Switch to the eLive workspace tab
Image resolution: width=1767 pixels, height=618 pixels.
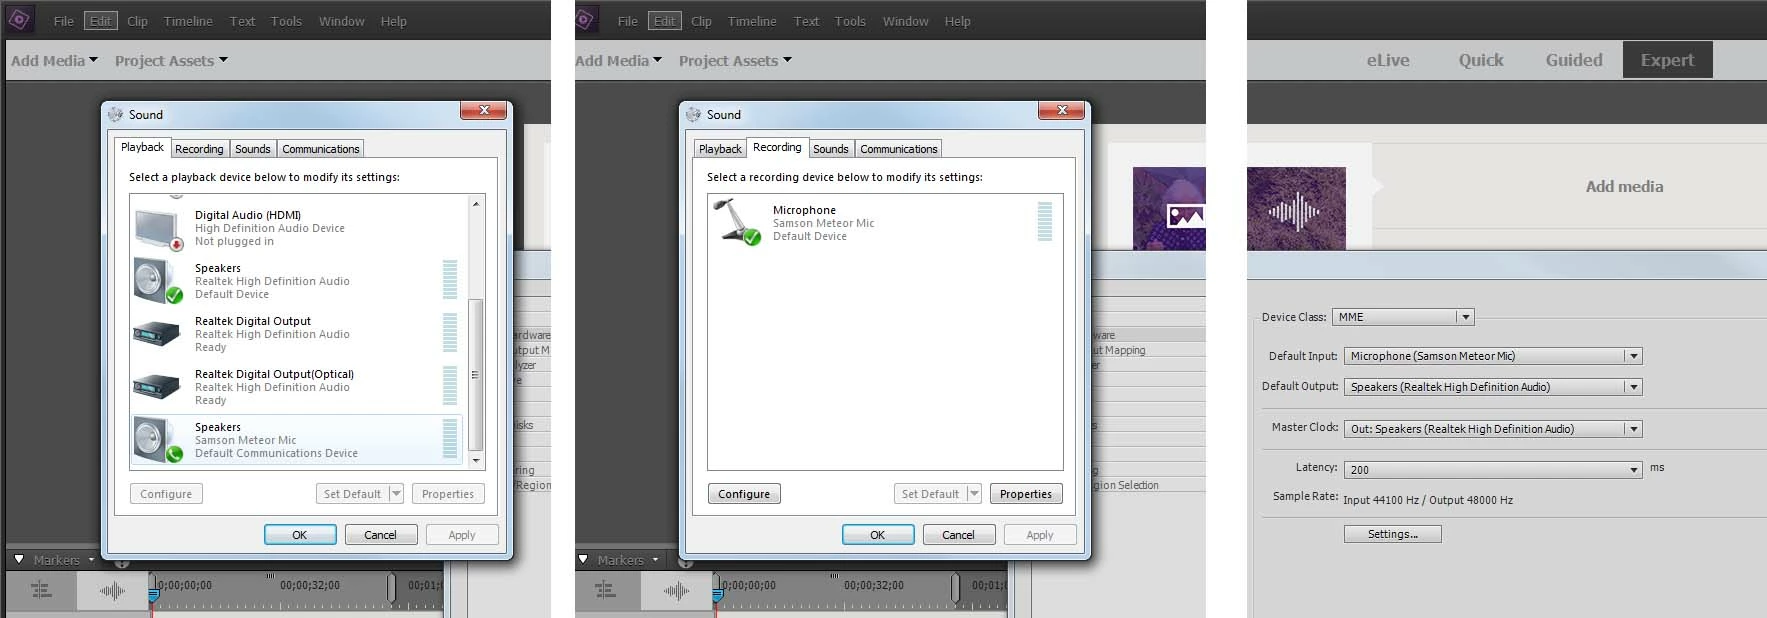pyautogui.click(x=1388, y=60)
